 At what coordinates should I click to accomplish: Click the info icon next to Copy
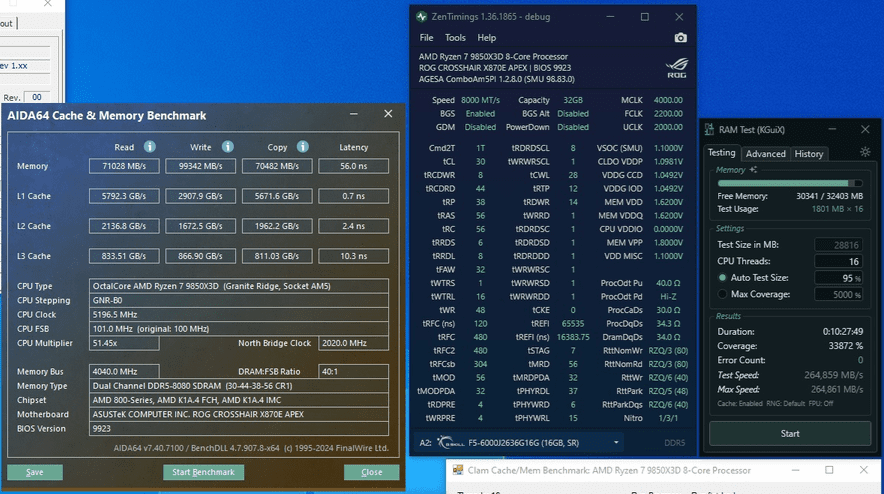(303, 147)
